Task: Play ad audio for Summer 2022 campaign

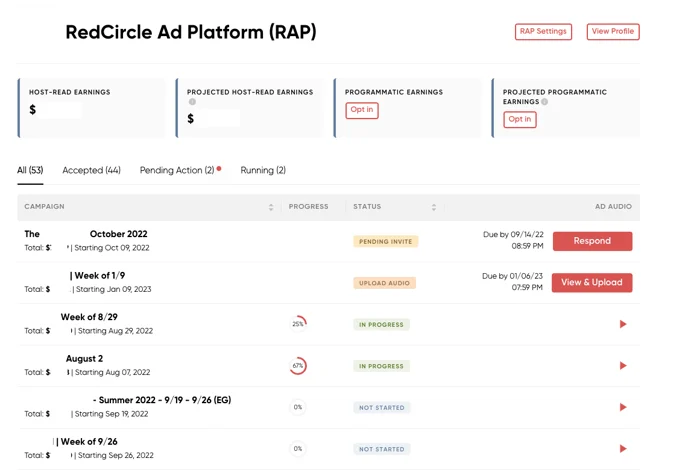Action: point(623,407)
